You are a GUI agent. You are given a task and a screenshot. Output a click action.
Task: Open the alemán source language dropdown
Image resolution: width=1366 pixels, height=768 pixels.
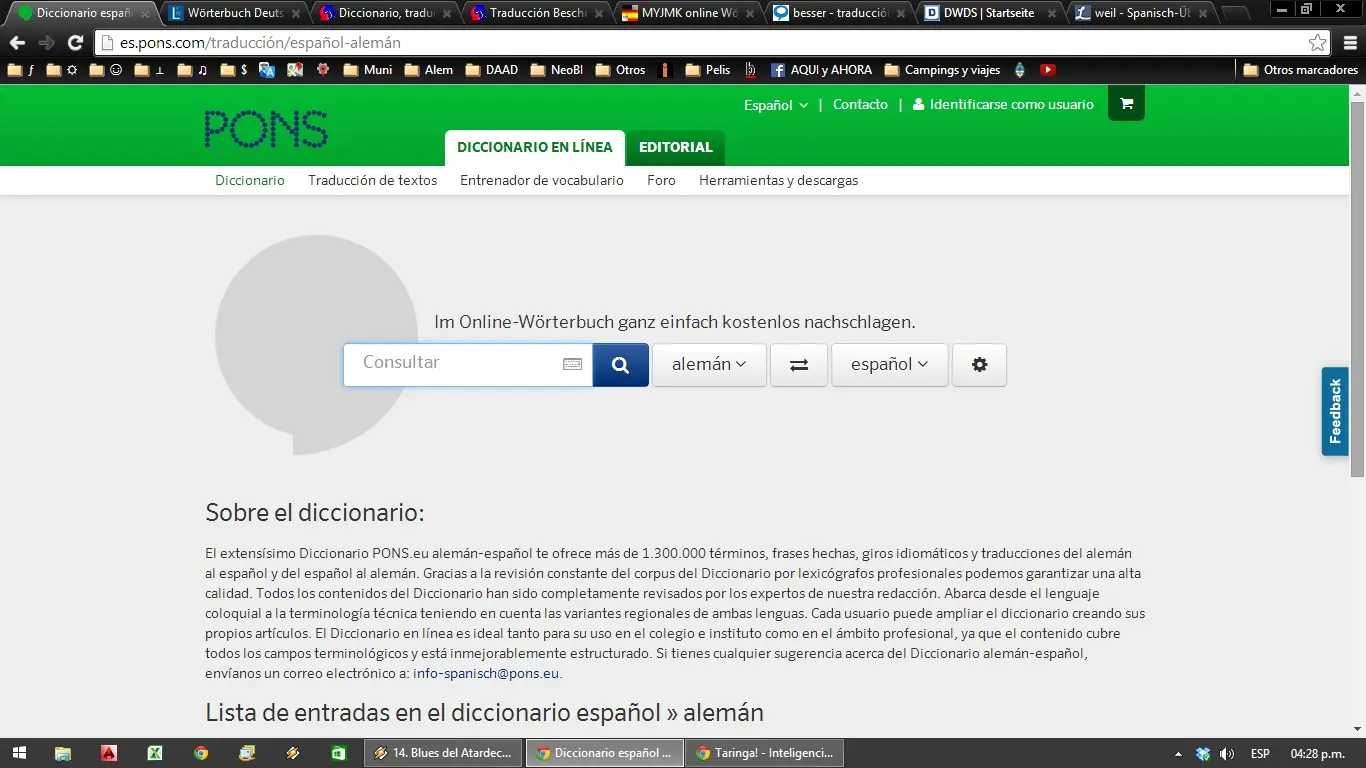tap(709, 365)
